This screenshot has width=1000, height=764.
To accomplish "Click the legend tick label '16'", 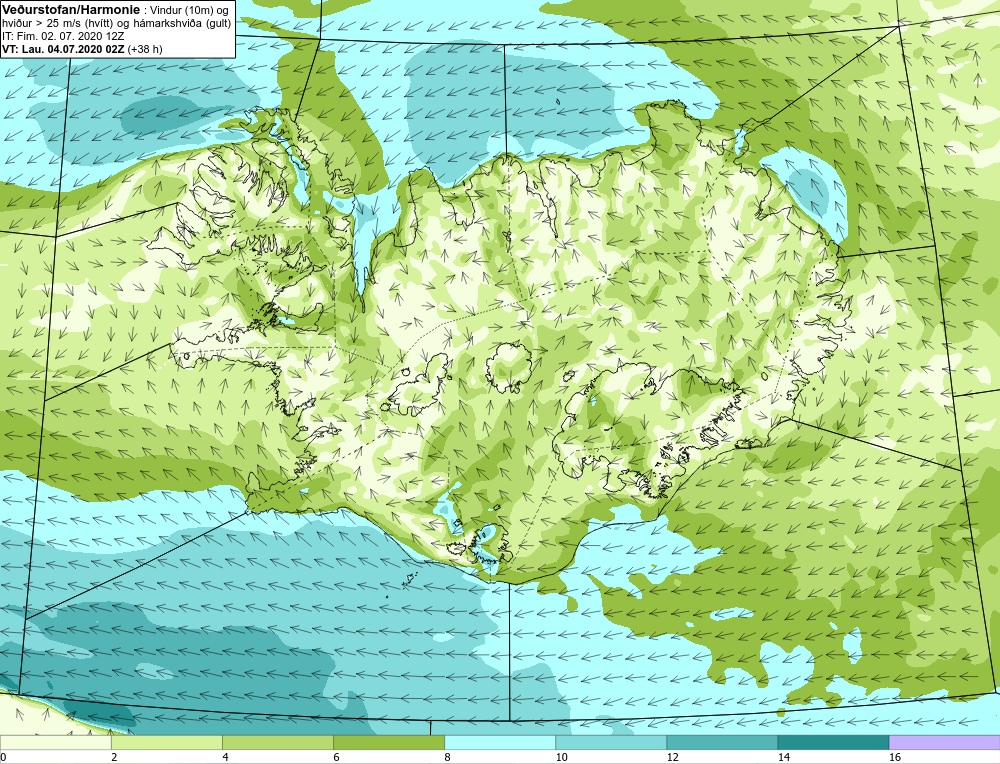I will point(895,757).
